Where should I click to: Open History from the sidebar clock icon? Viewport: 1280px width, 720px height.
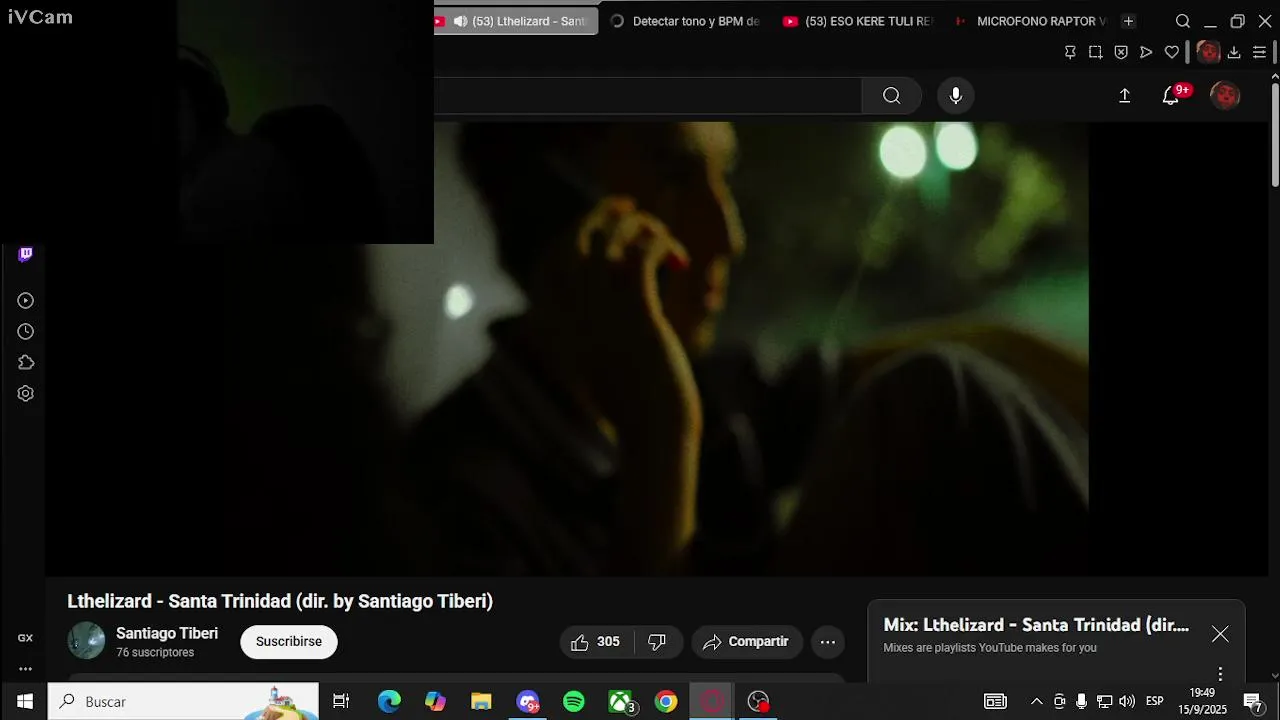(x=26, y=332)
